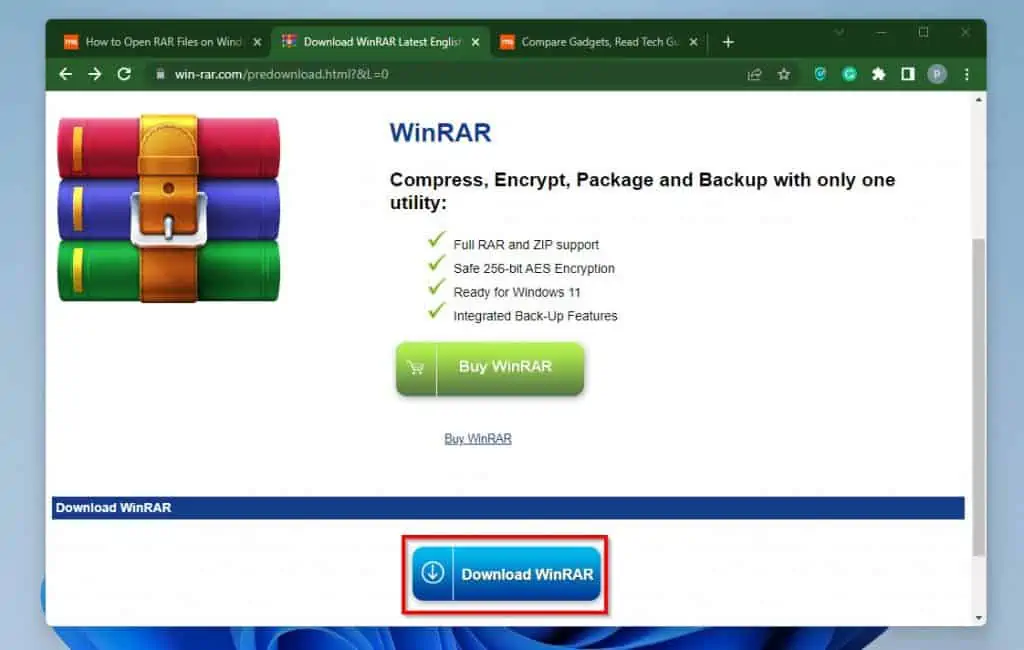The height and width of the screenshot is (650, 1024).
Task: Click the page scroll down arrow
Action: [978, 617]
